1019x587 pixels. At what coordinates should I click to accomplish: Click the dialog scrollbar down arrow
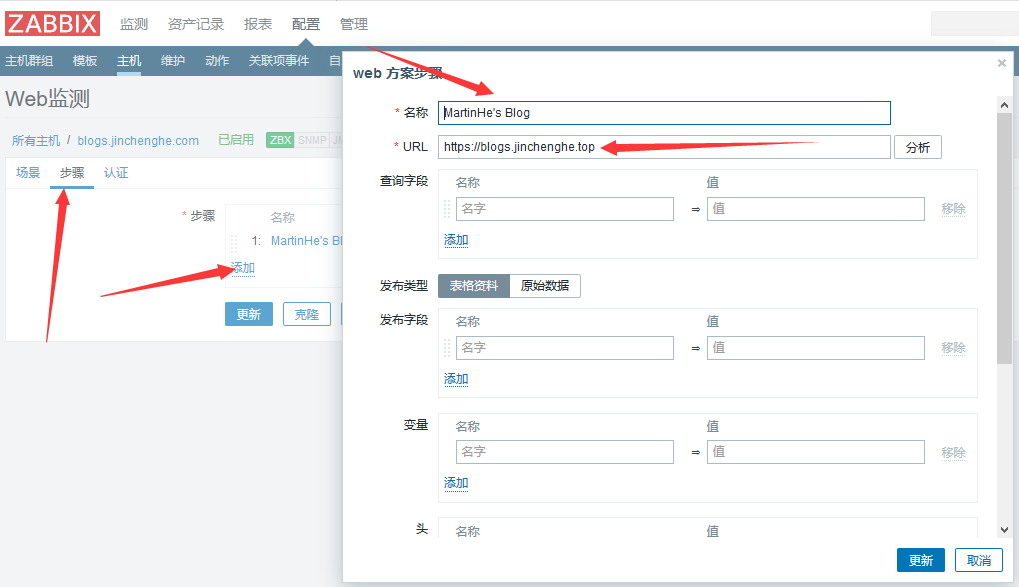tap(1004, 529)
